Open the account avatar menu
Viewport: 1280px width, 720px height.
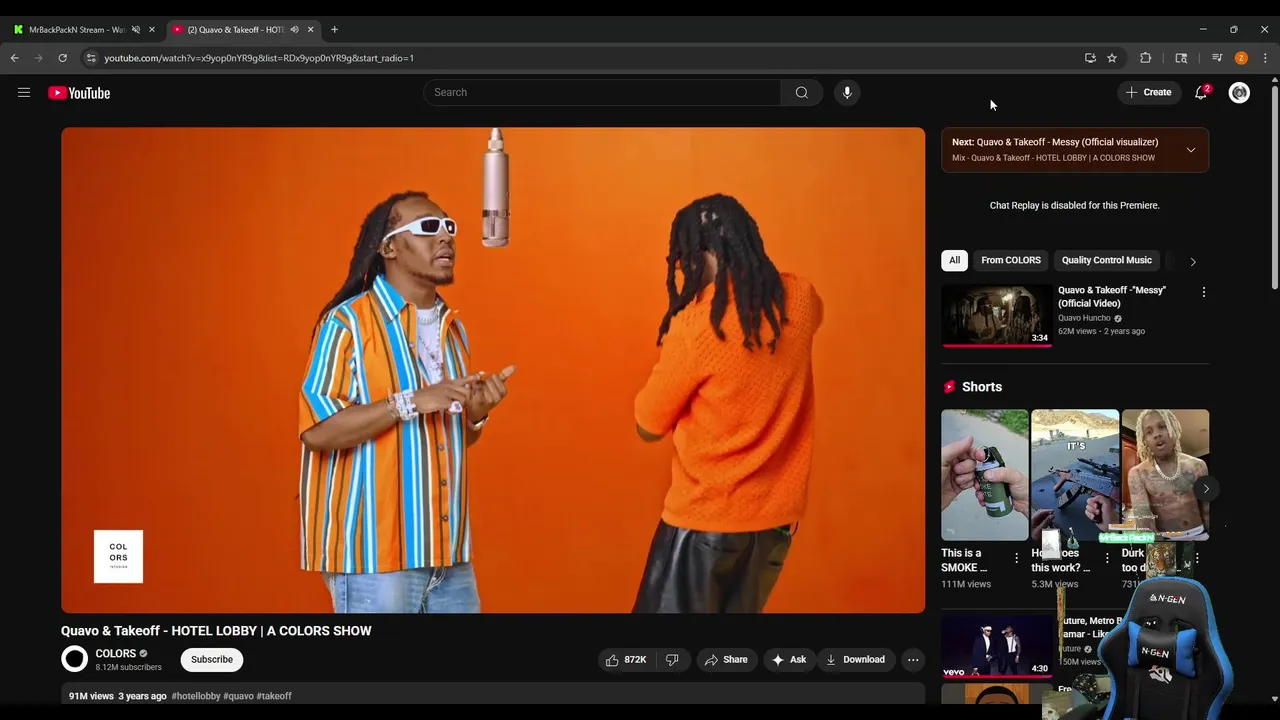pyautogui.click(x=1239, y=93)
